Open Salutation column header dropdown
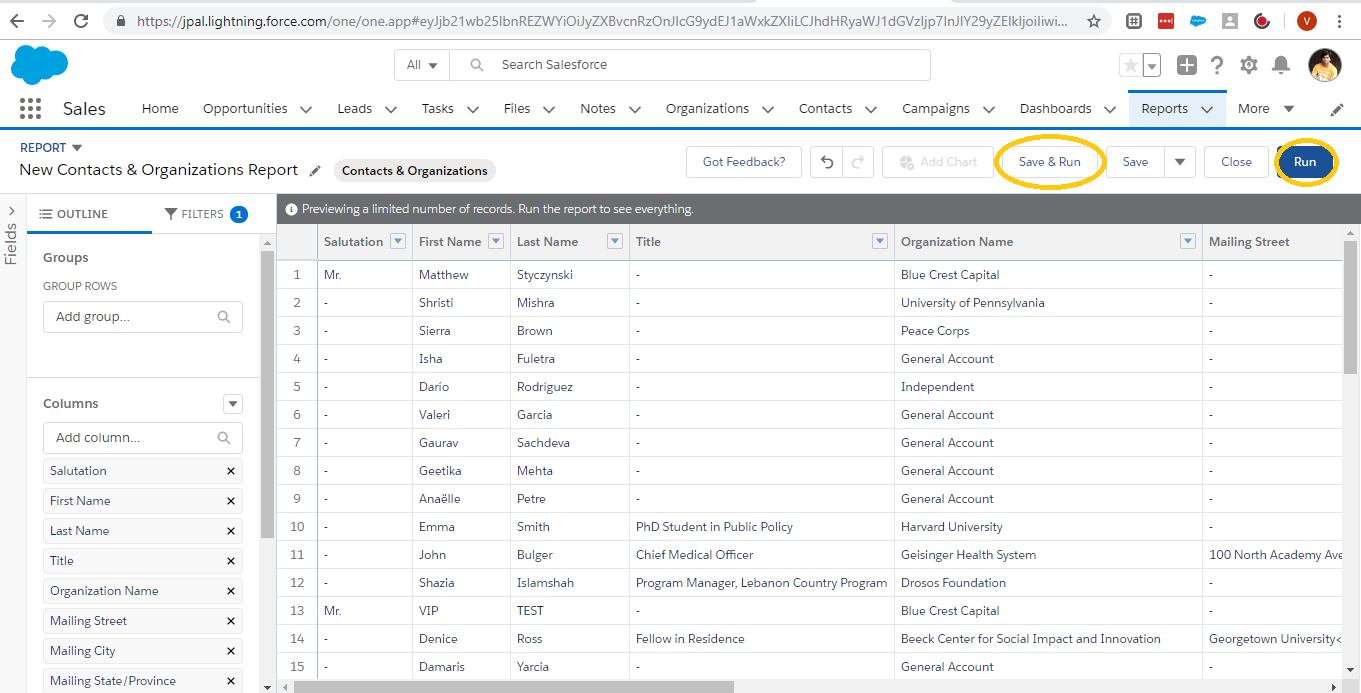Viewport: 1361px width, 693px height. pos(398,242)
